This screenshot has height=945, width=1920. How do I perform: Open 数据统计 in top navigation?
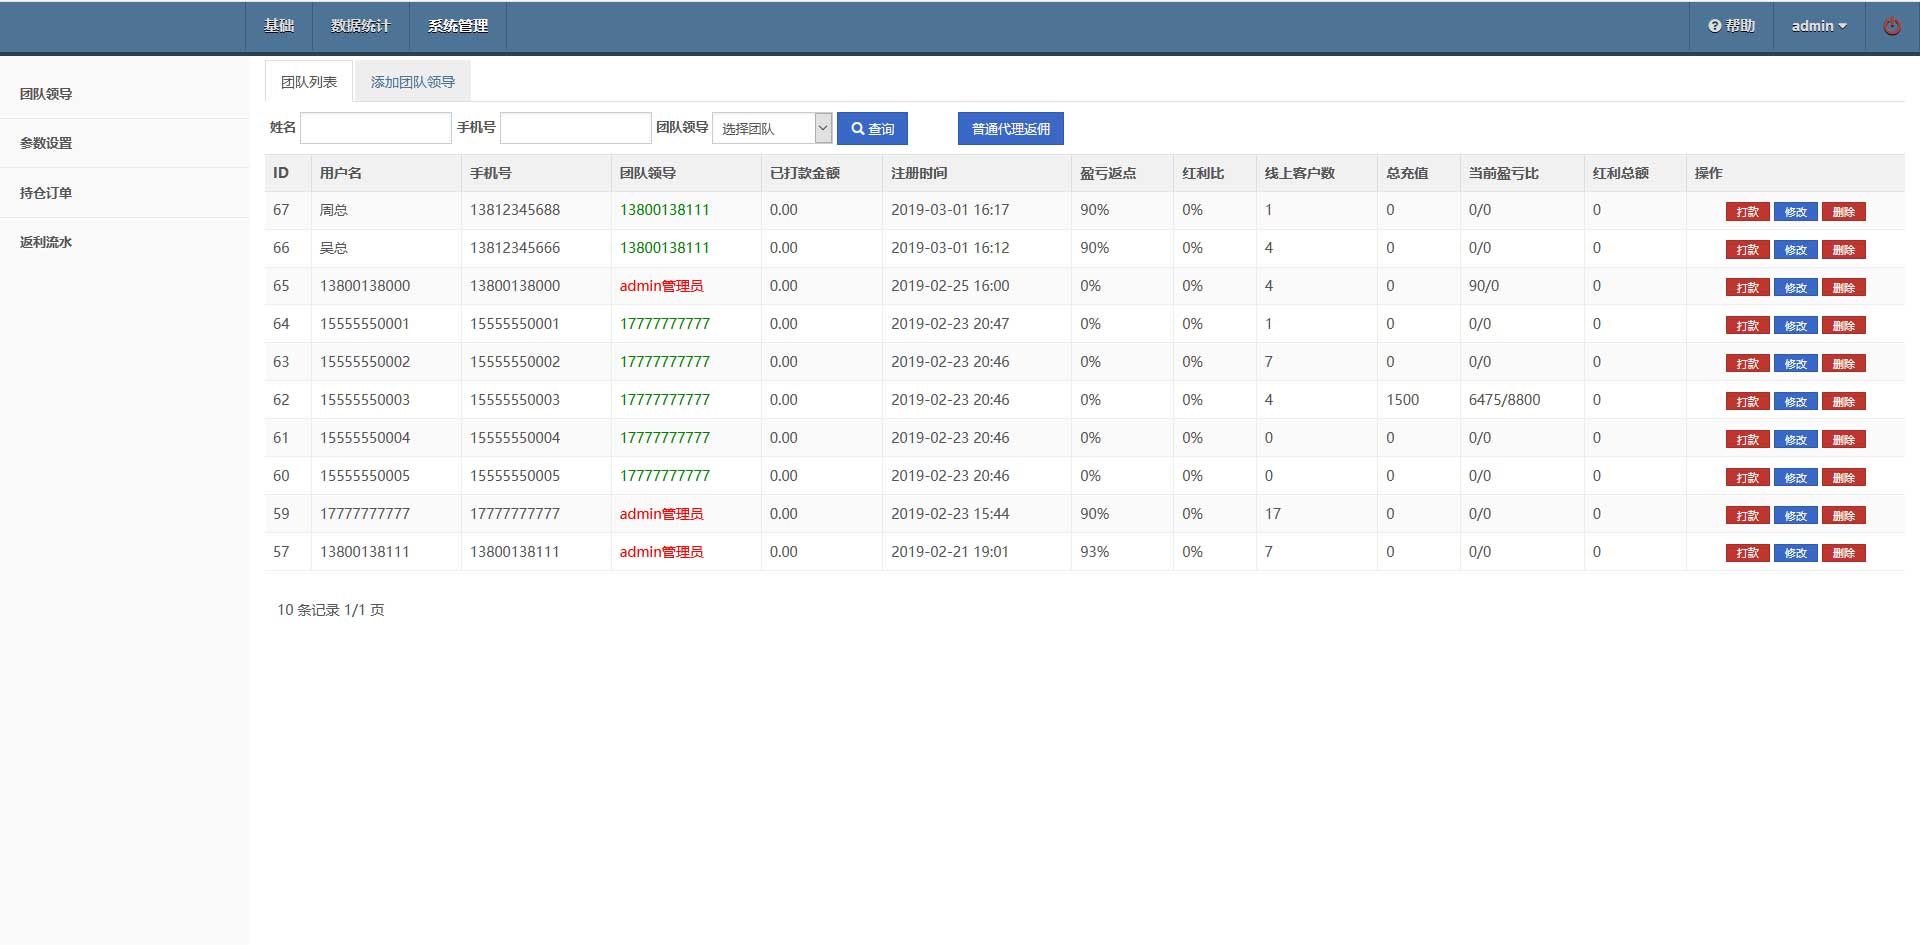pos(360,26)
